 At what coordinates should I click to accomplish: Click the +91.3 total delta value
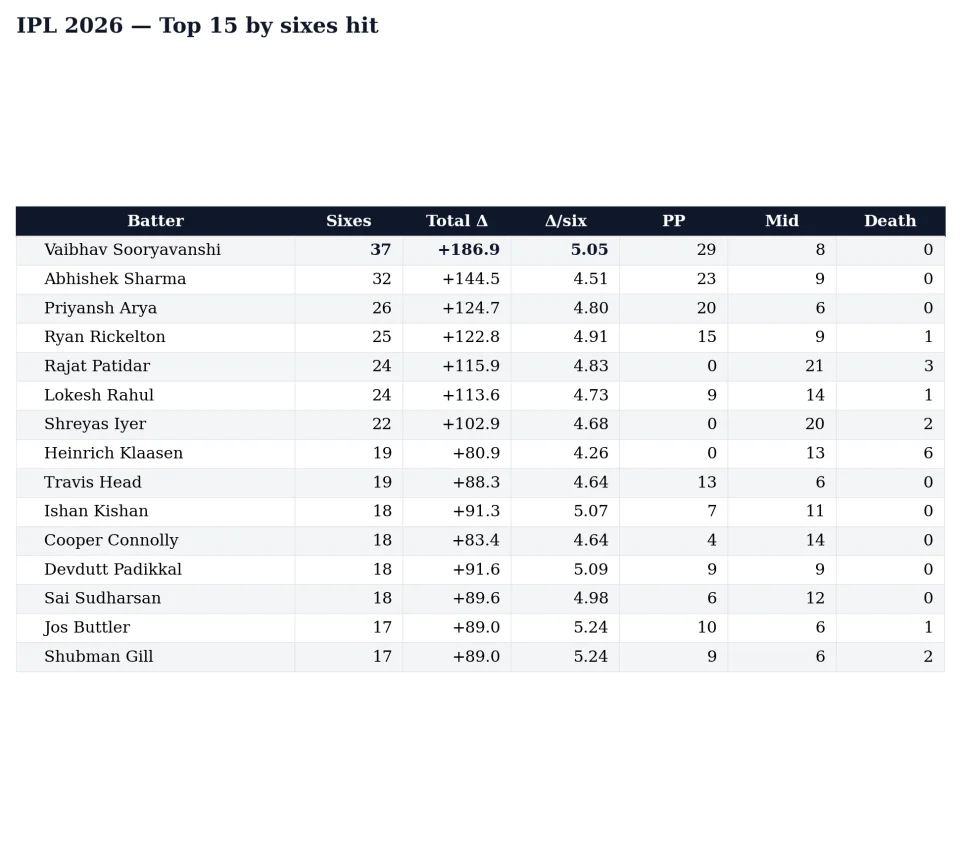tap(476, 511)
